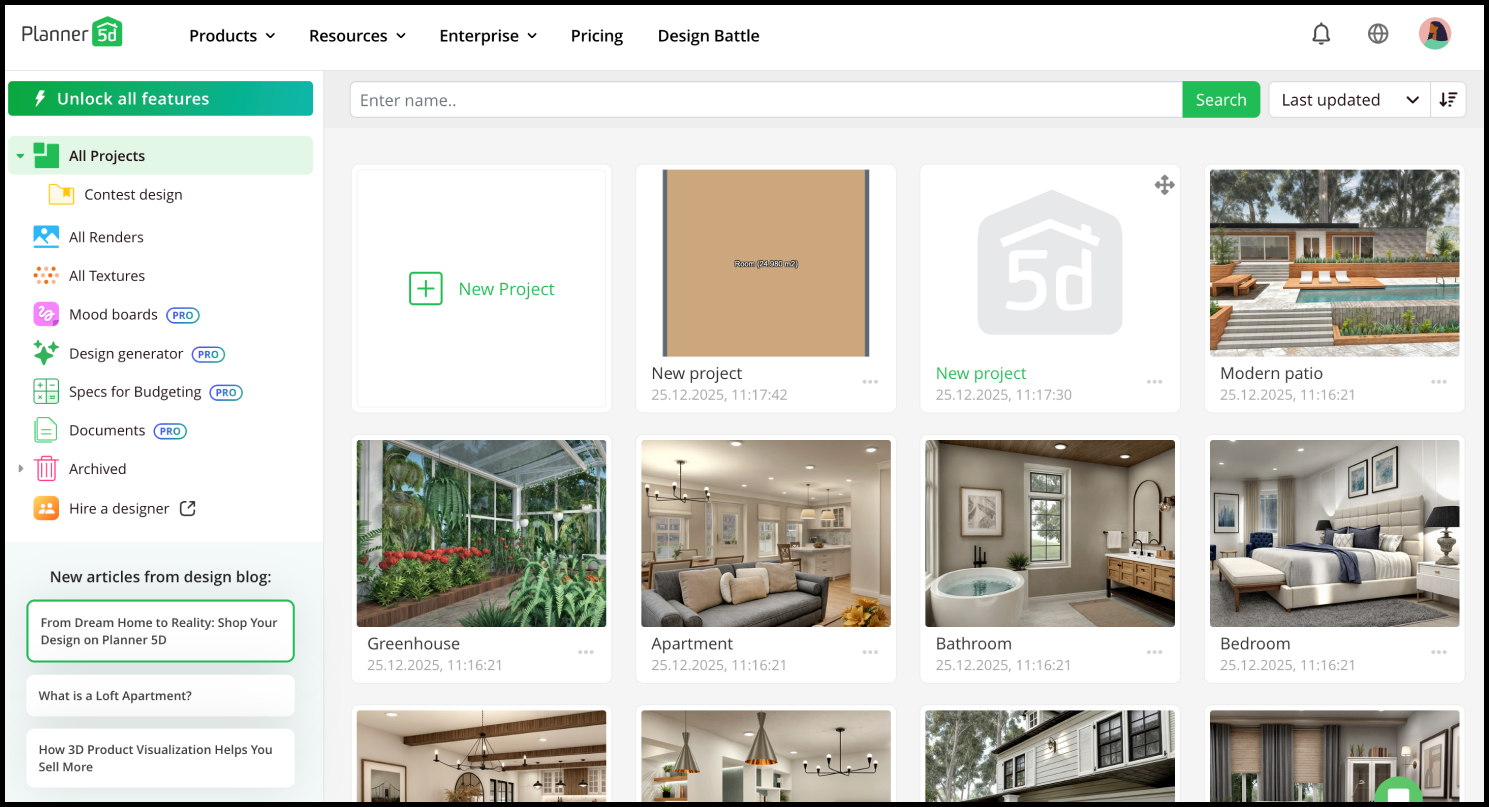Viewport: 1489px width, 807px height.
Task: Click the Mood boards icon
Action: point(46,314)
